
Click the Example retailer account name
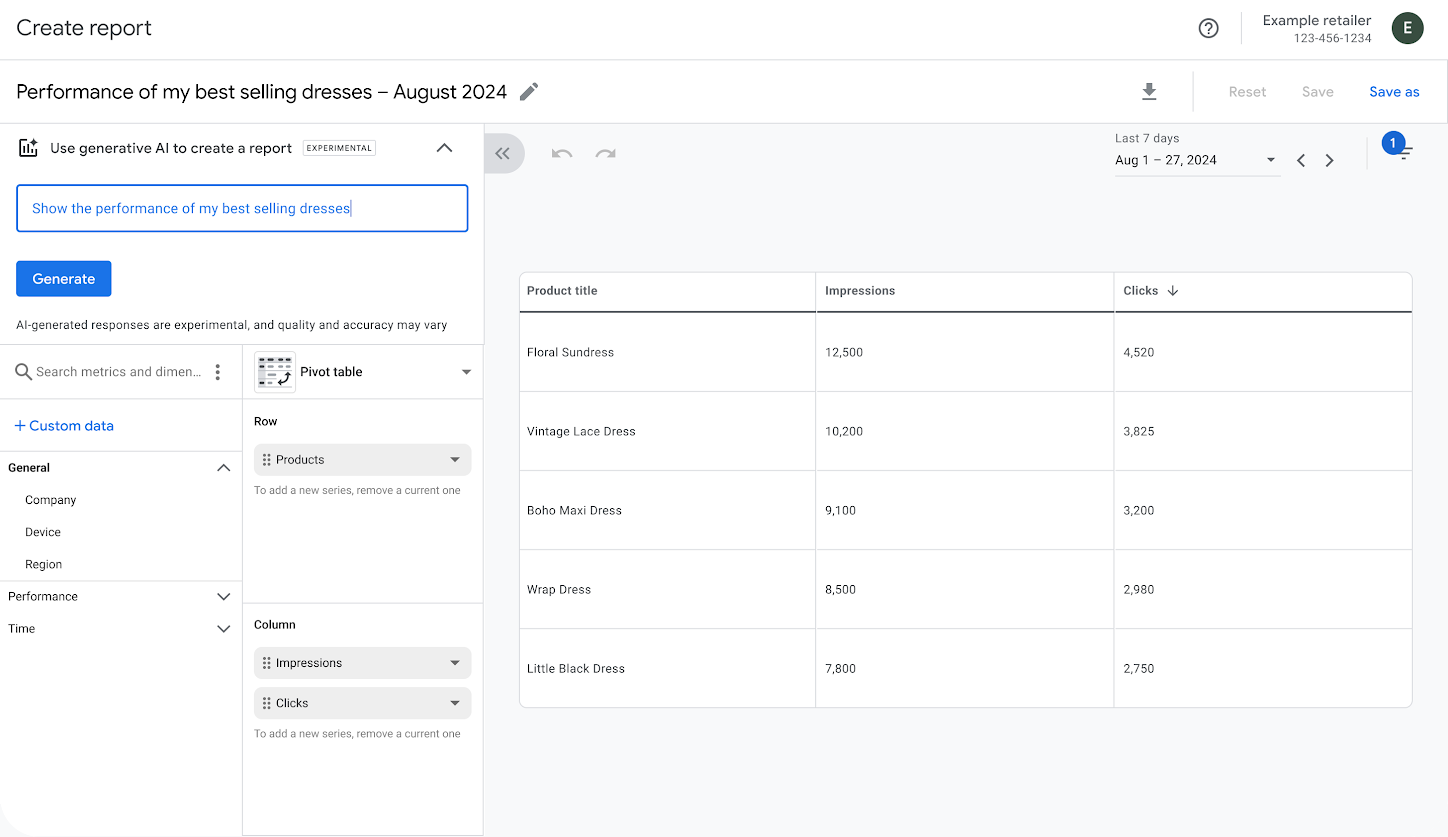(x=1317, y=20)
